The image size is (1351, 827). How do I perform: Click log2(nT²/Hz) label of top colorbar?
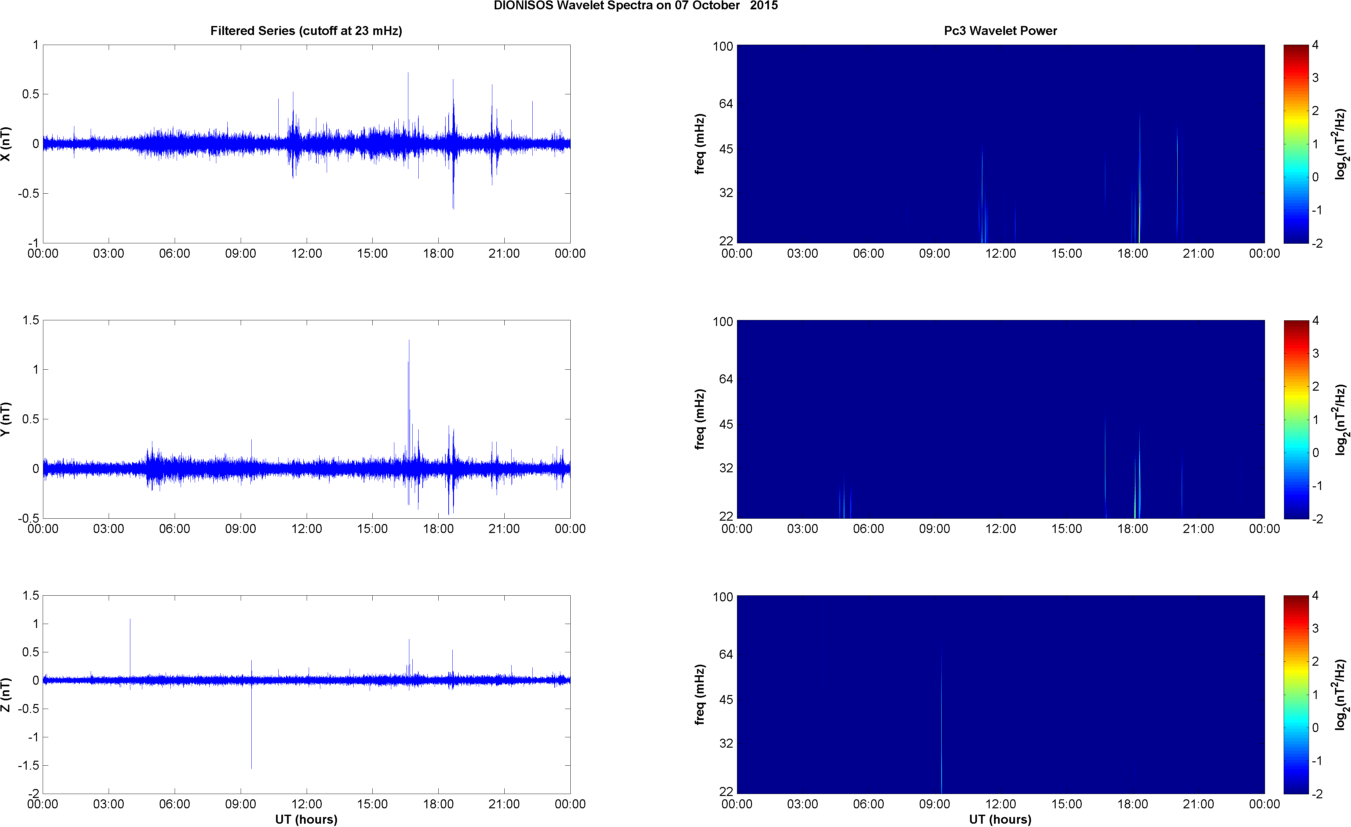coord(1342,143)
